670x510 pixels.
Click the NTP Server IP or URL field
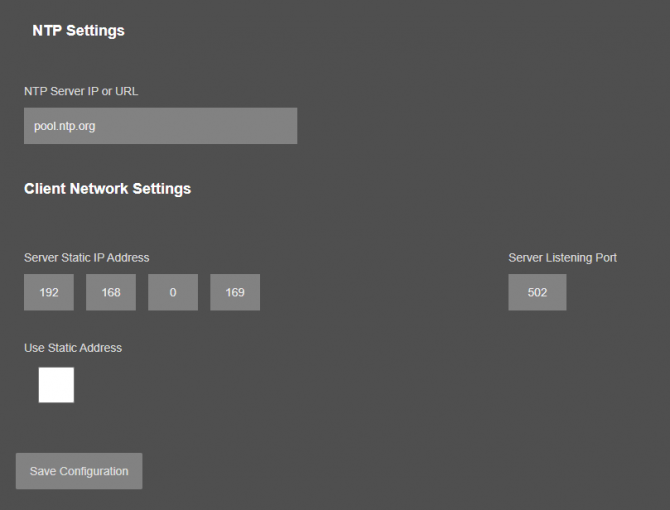tap(160, 126)
